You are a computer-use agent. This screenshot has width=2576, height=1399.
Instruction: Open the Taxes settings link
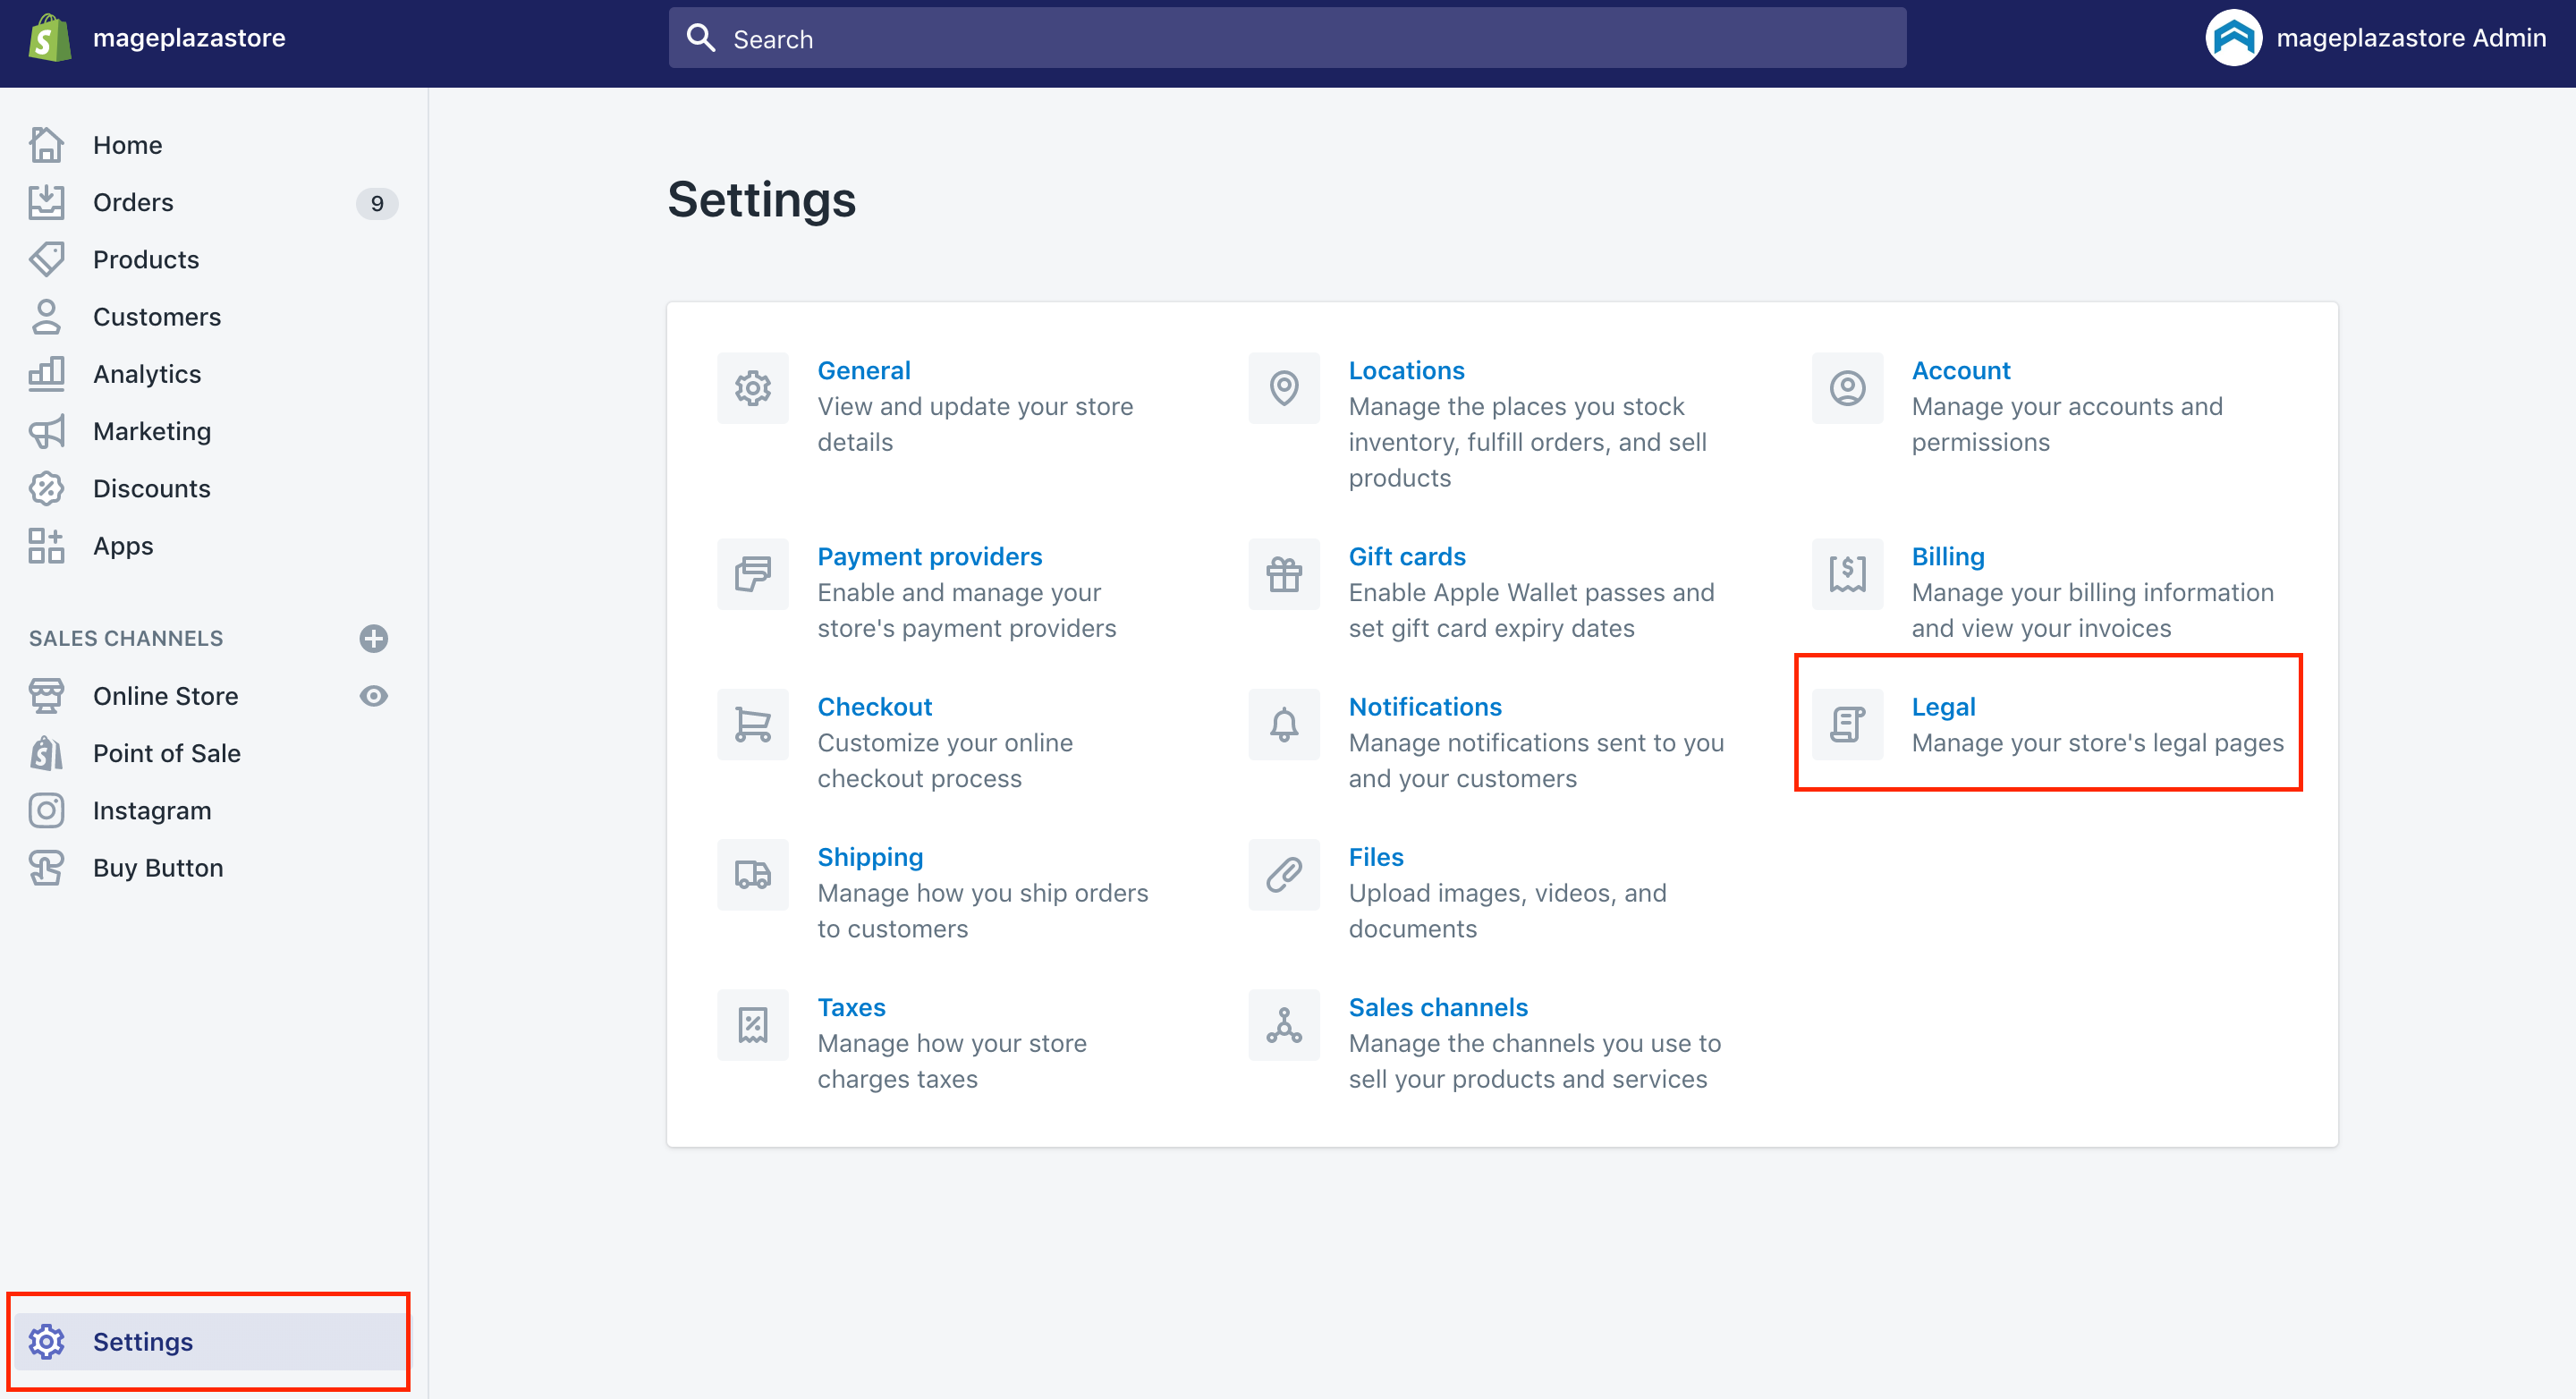851,1007
